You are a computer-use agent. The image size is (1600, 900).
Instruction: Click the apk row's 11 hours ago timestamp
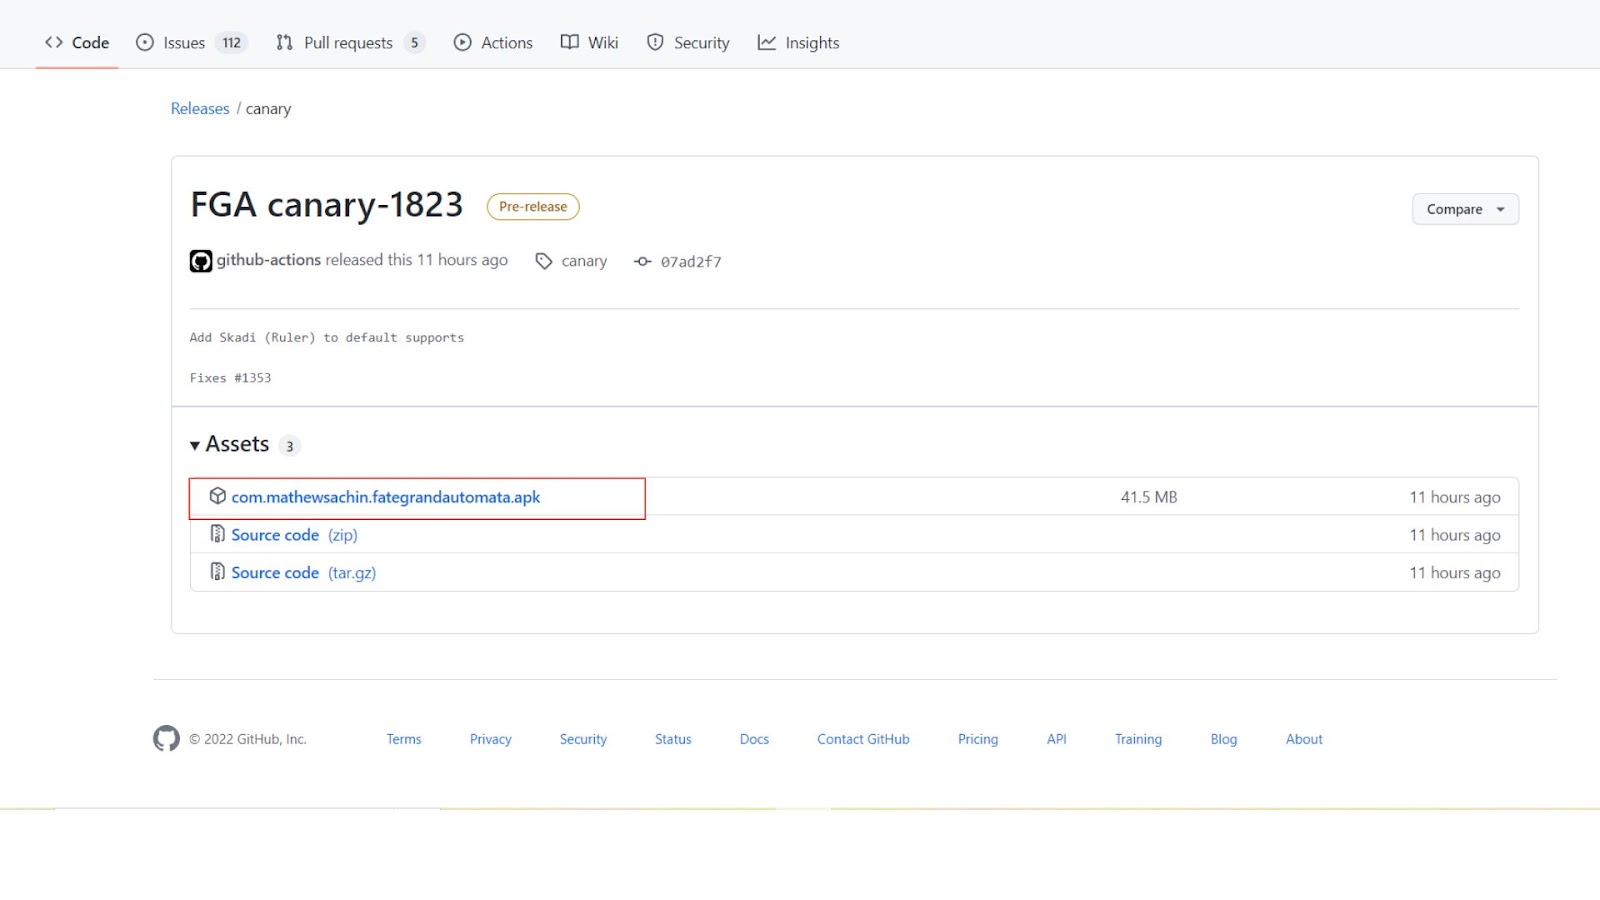coord(1455,497)
